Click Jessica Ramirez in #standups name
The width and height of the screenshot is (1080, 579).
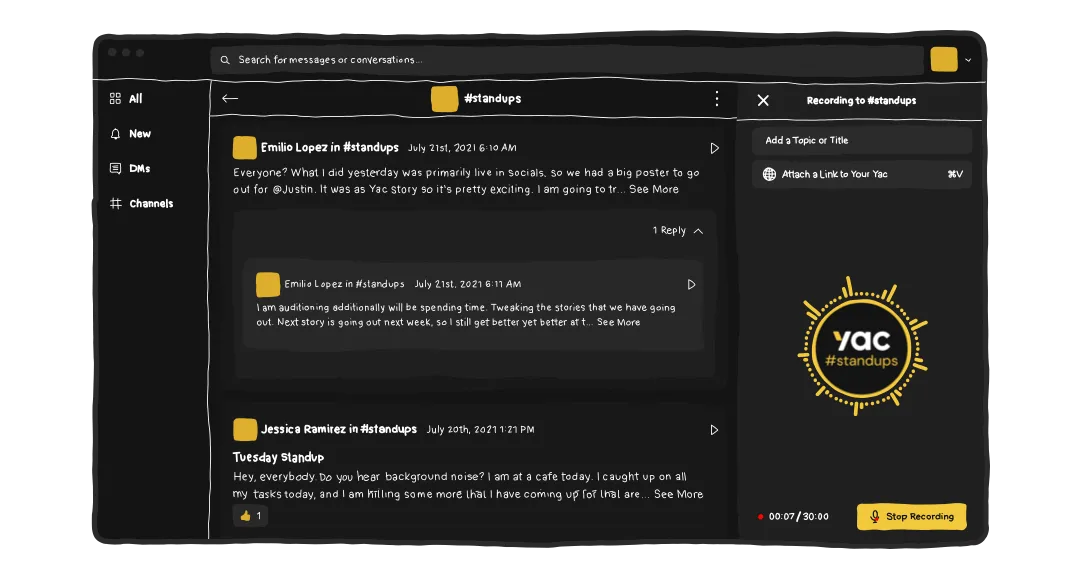point(338,430)
